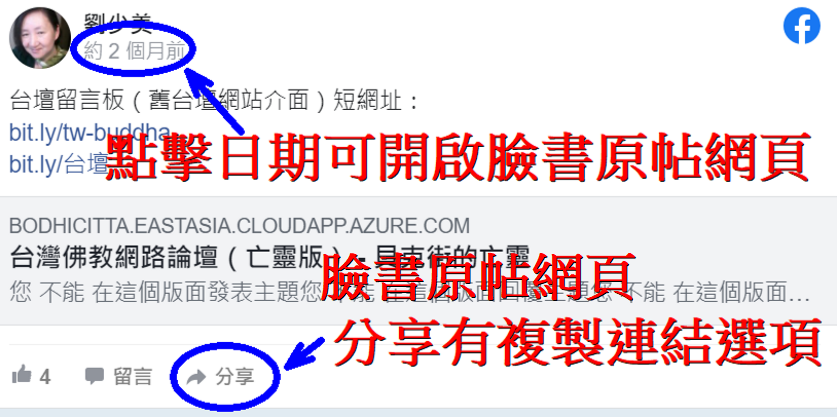
Task: Click the grey preview description starting 您 不能
Action: (409, 293)
